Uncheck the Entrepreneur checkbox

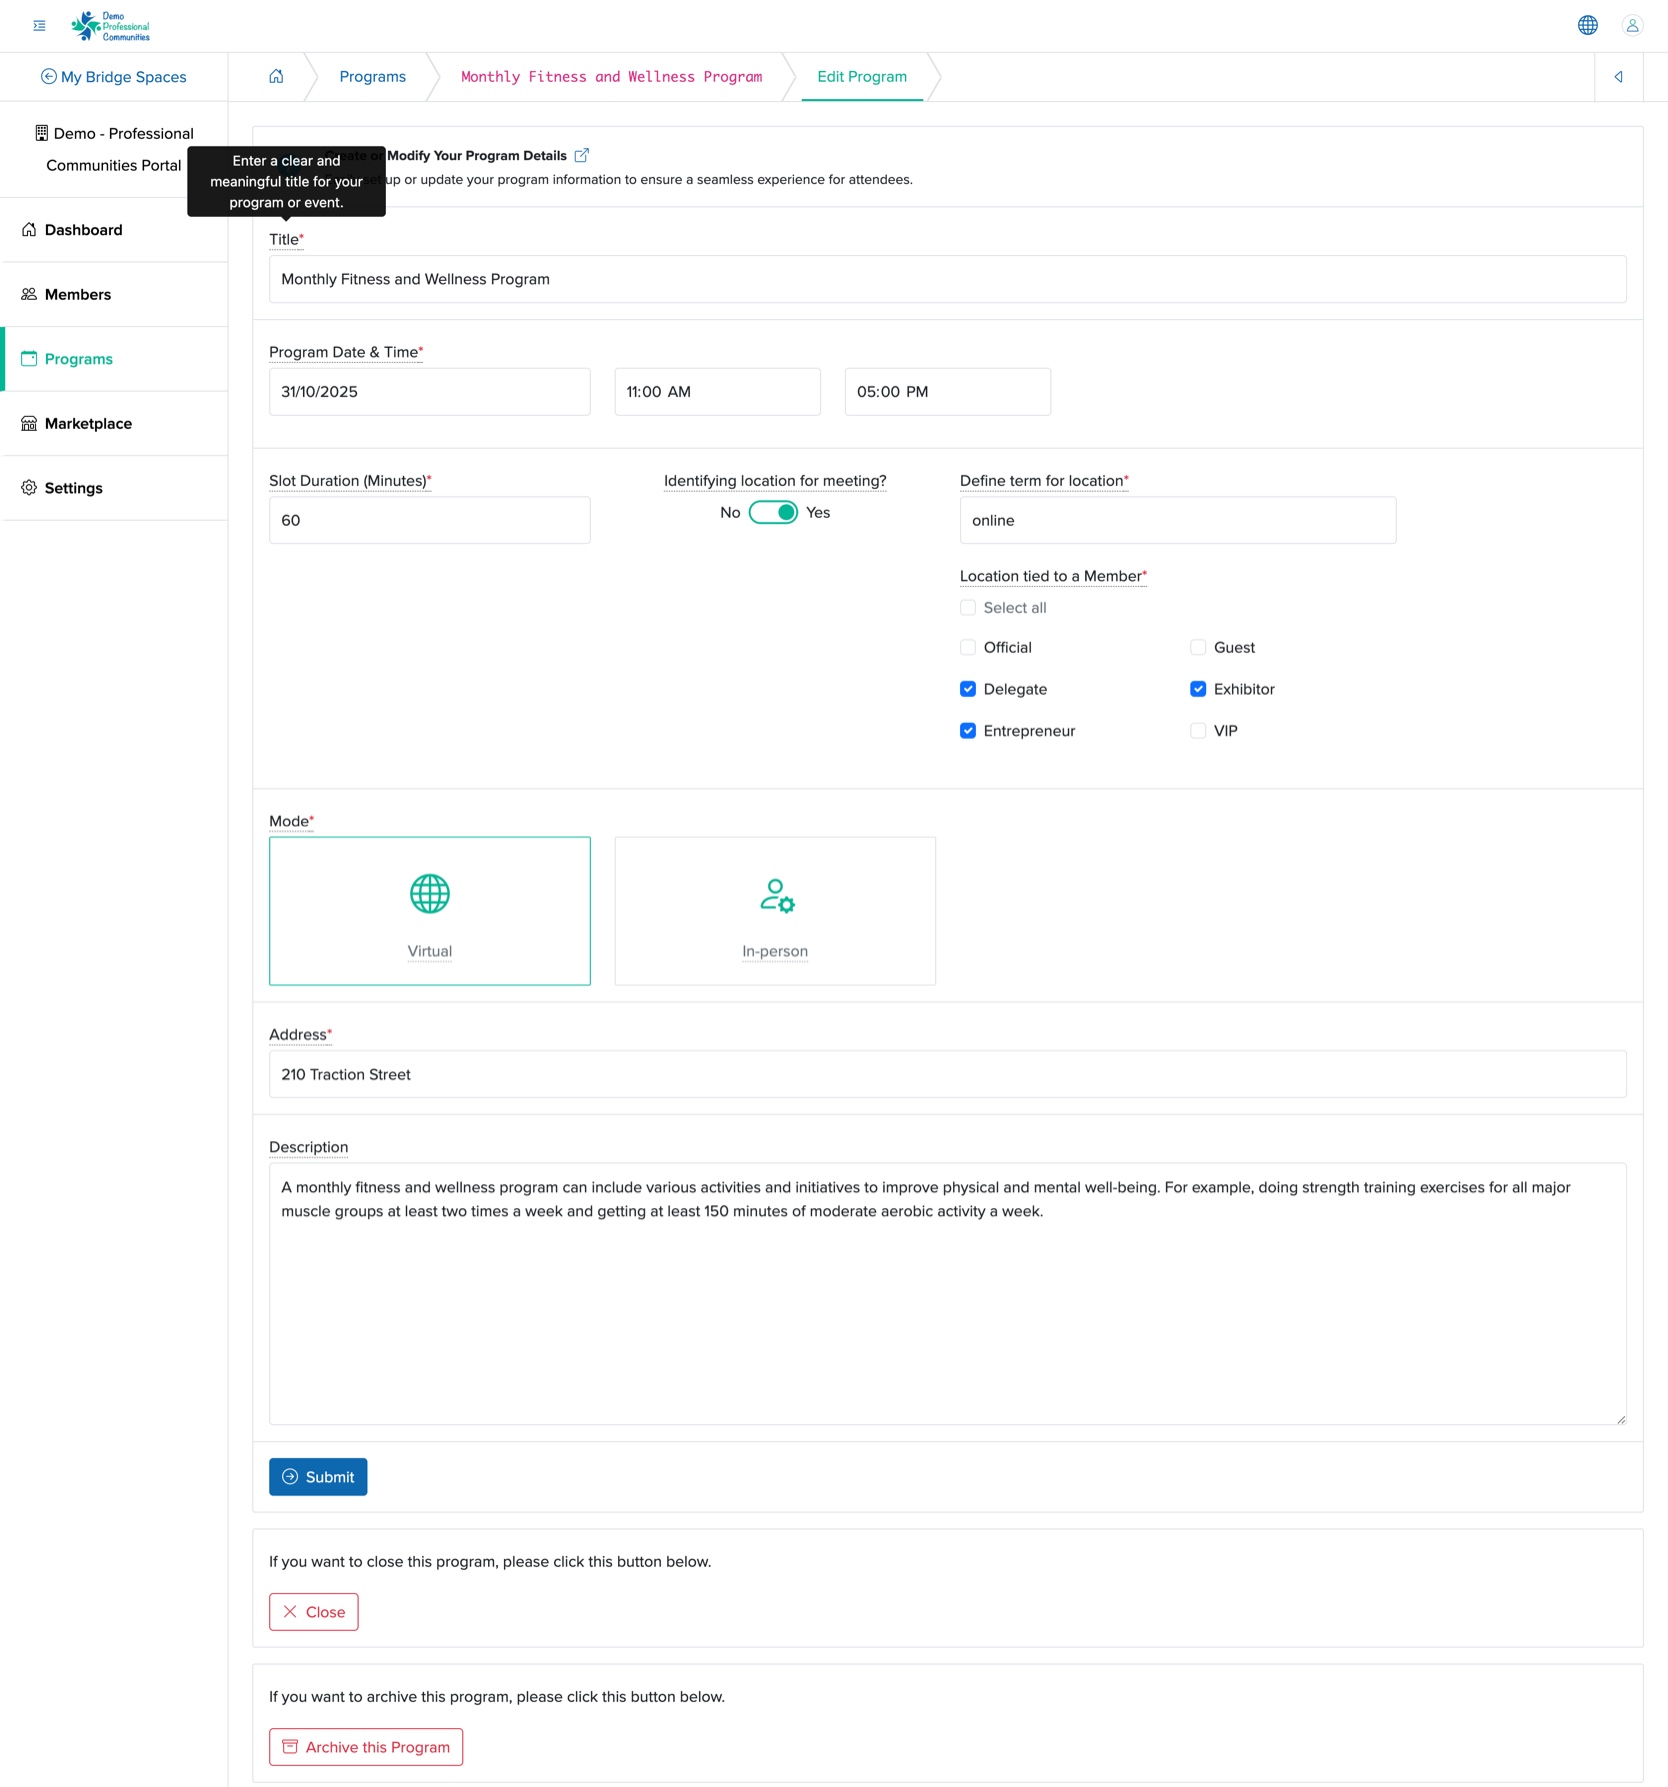968,731
